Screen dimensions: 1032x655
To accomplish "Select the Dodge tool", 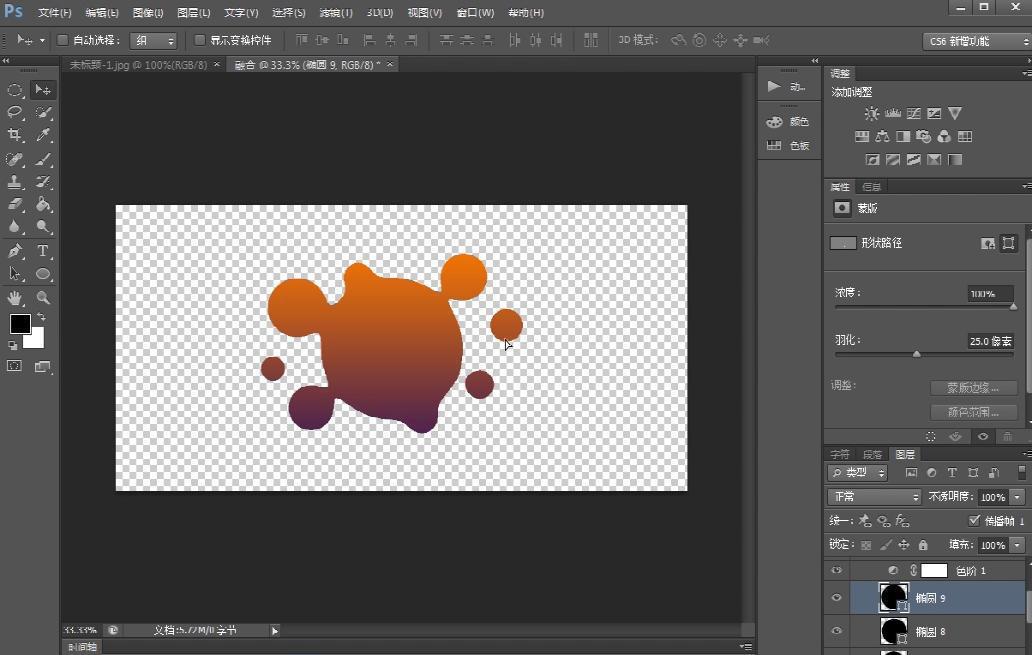I will (x=43, y=227).
